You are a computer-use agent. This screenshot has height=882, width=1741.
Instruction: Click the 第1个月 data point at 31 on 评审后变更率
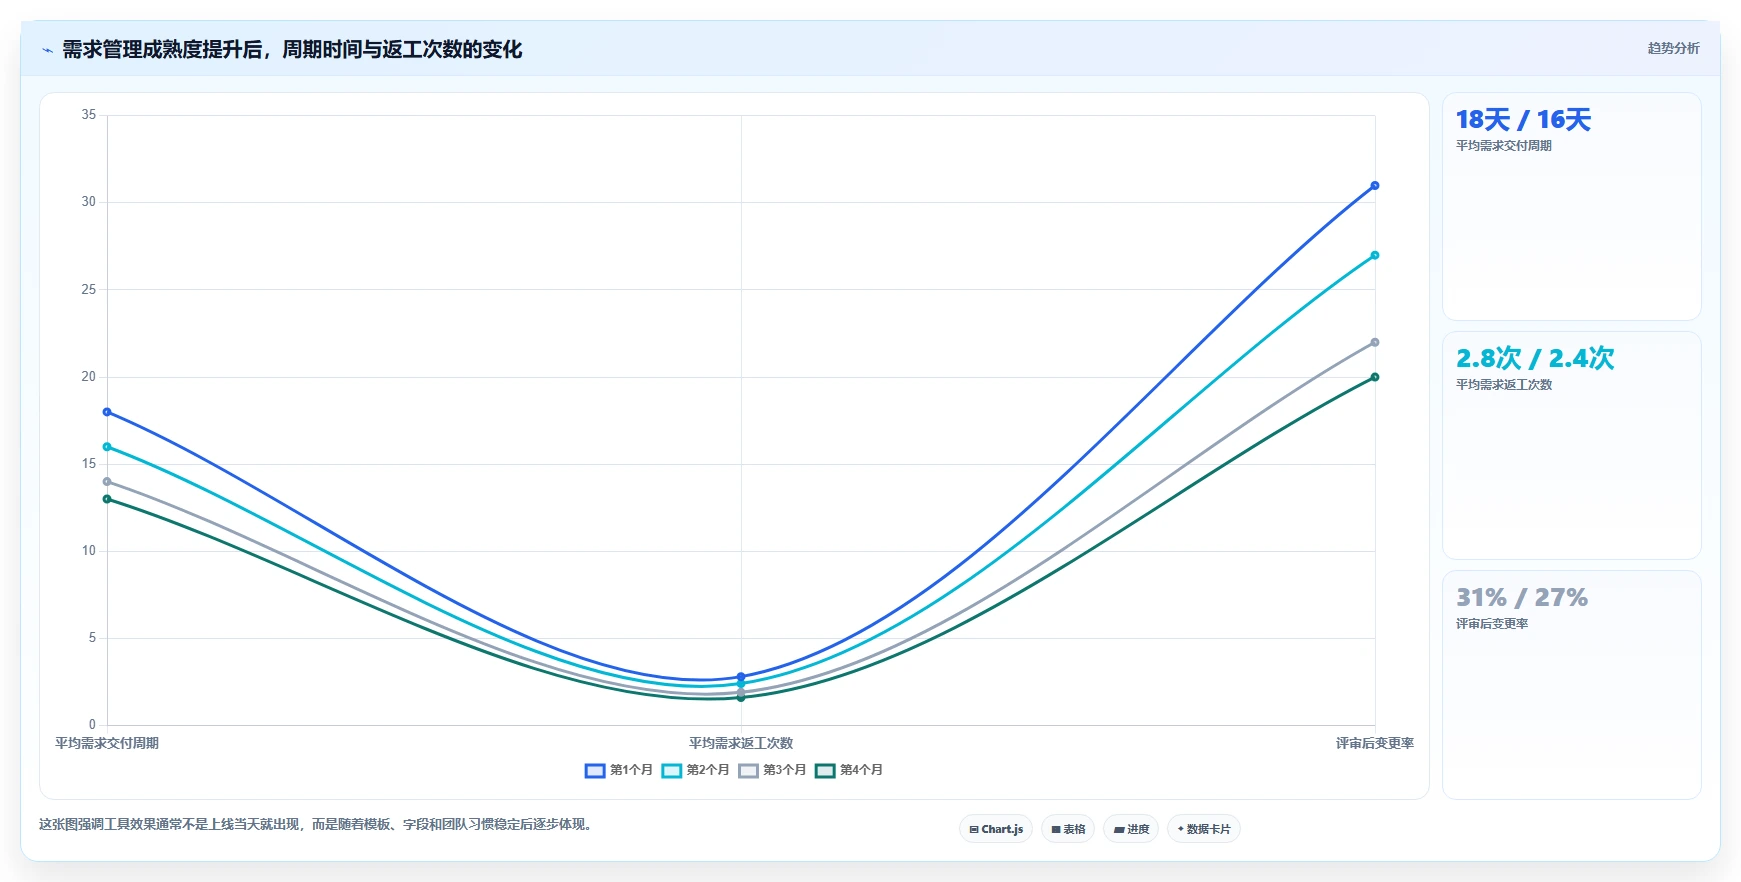1375,186
